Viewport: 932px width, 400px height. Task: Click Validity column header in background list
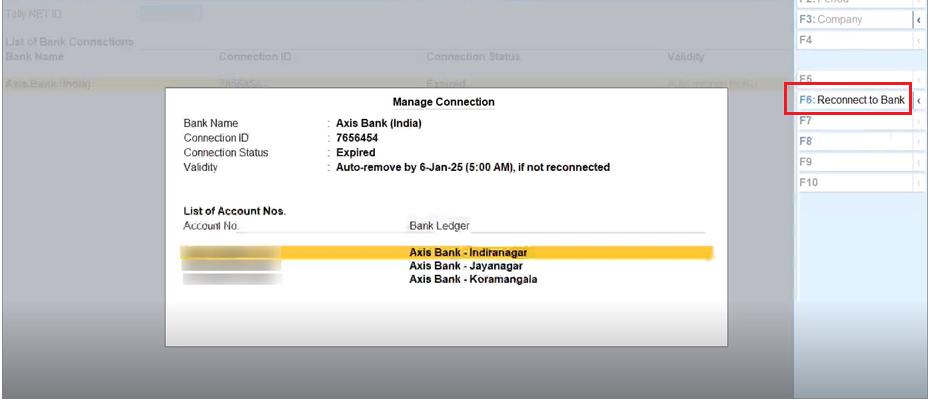pos(686,57)
